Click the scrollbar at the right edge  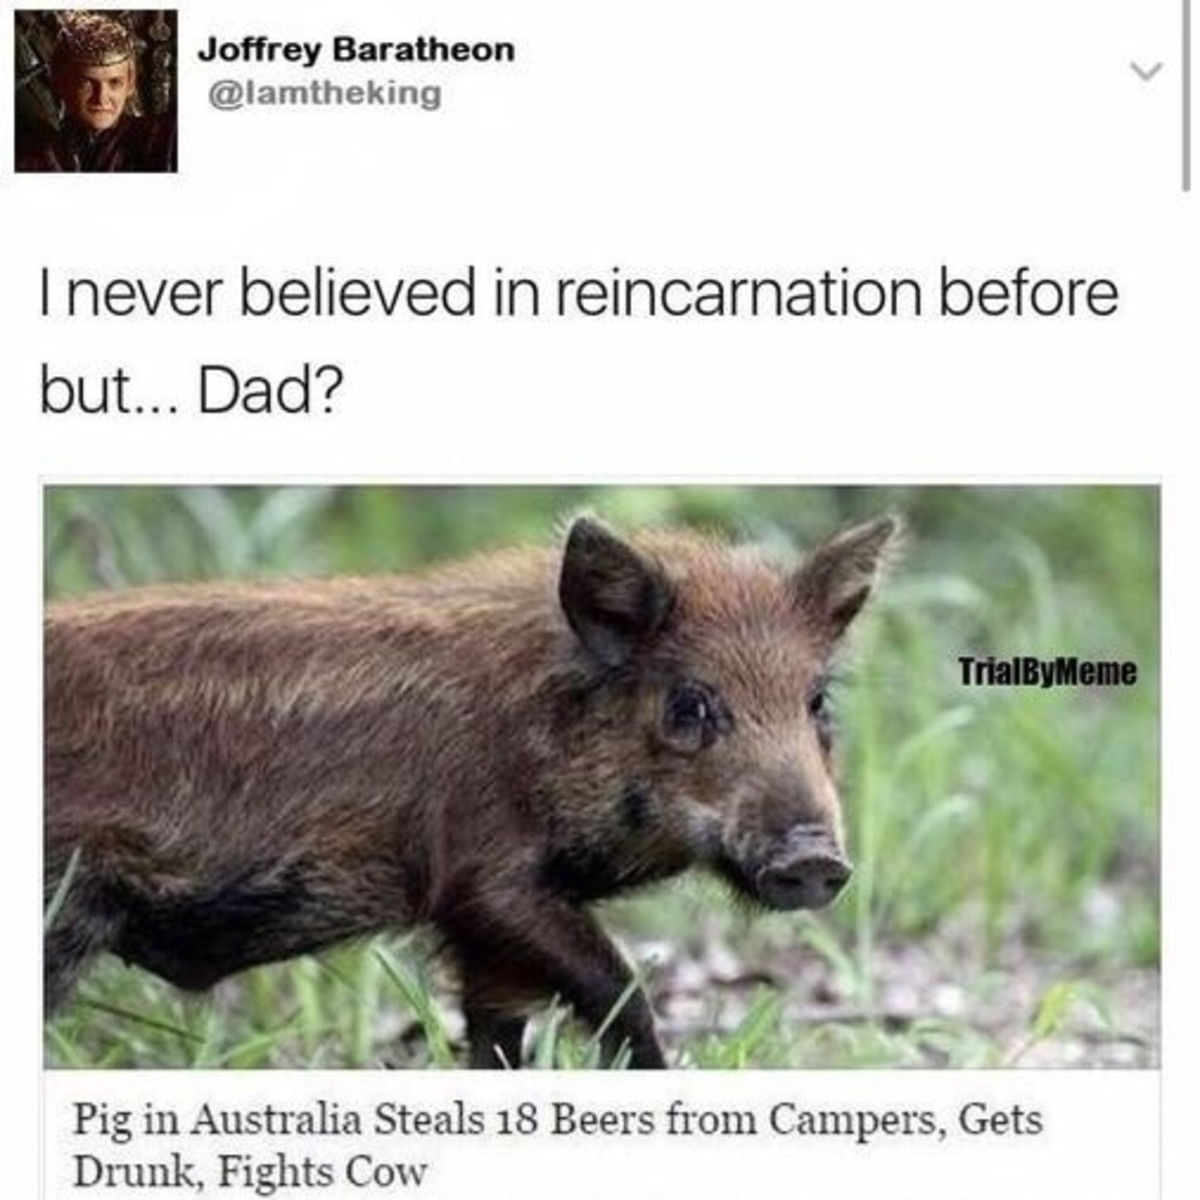pos(1186,95)
